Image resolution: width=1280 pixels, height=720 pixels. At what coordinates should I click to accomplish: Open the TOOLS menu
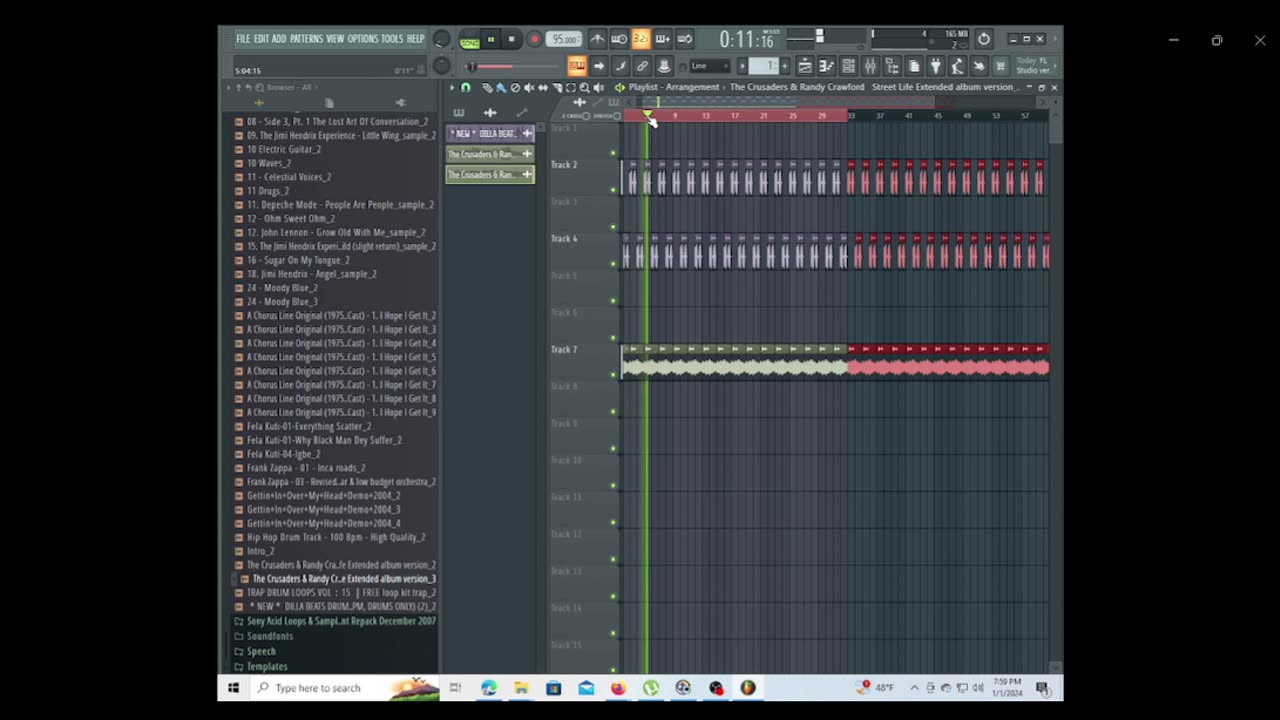click(x=392, y=39)
